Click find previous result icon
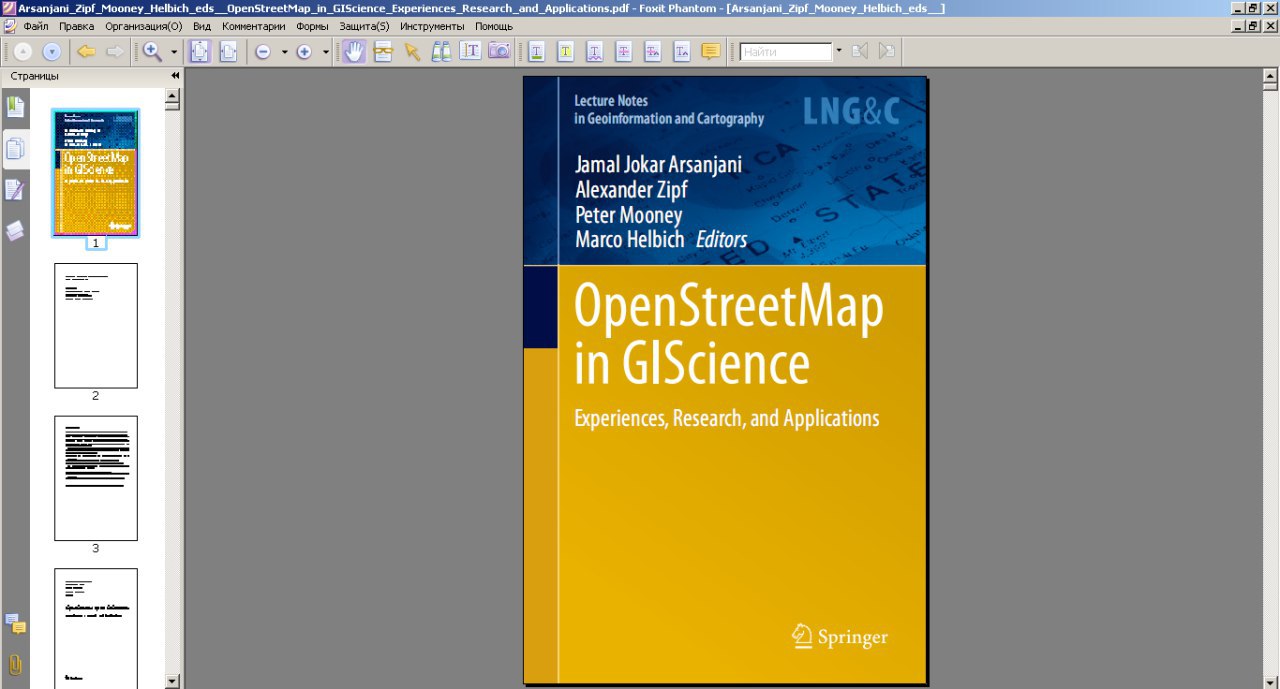Image resolution: width=1280 pixels, height=689 pixels. pyautogui.click(x=860, y=52)
